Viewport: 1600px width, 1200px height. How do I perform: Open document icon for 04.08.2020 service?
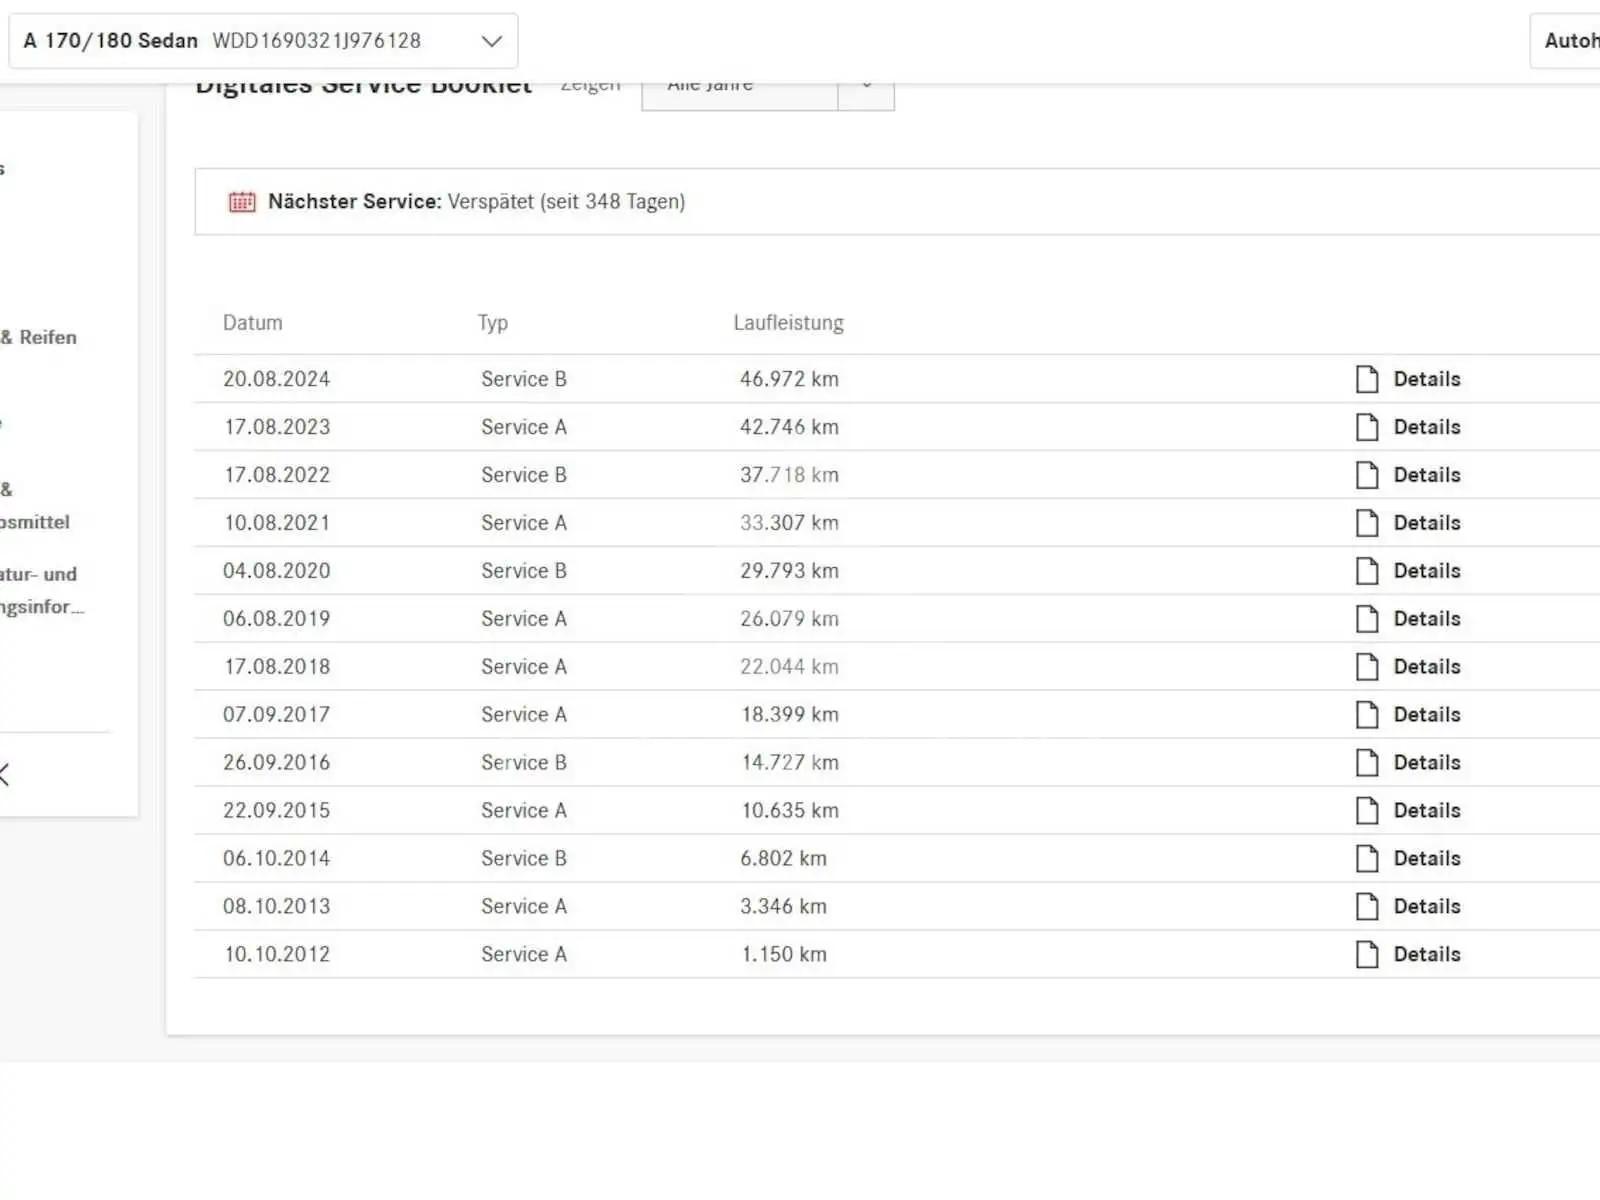(1367, 571)
